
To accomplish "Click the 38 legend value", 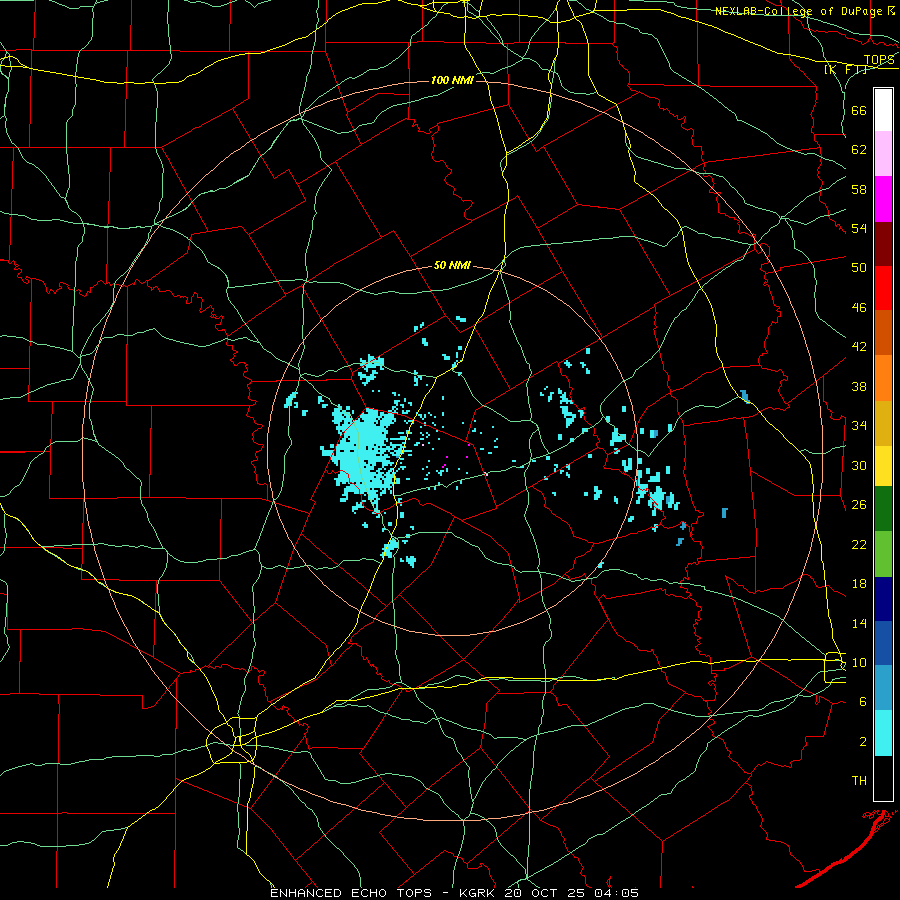I will pos(859,386).
